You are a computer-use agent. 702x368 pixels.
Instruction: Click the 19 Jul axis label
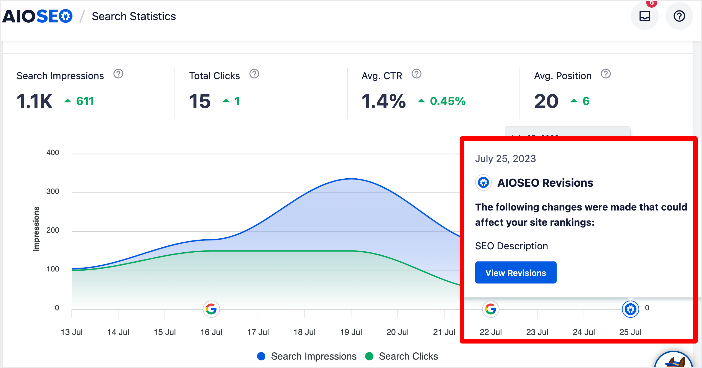351,332
